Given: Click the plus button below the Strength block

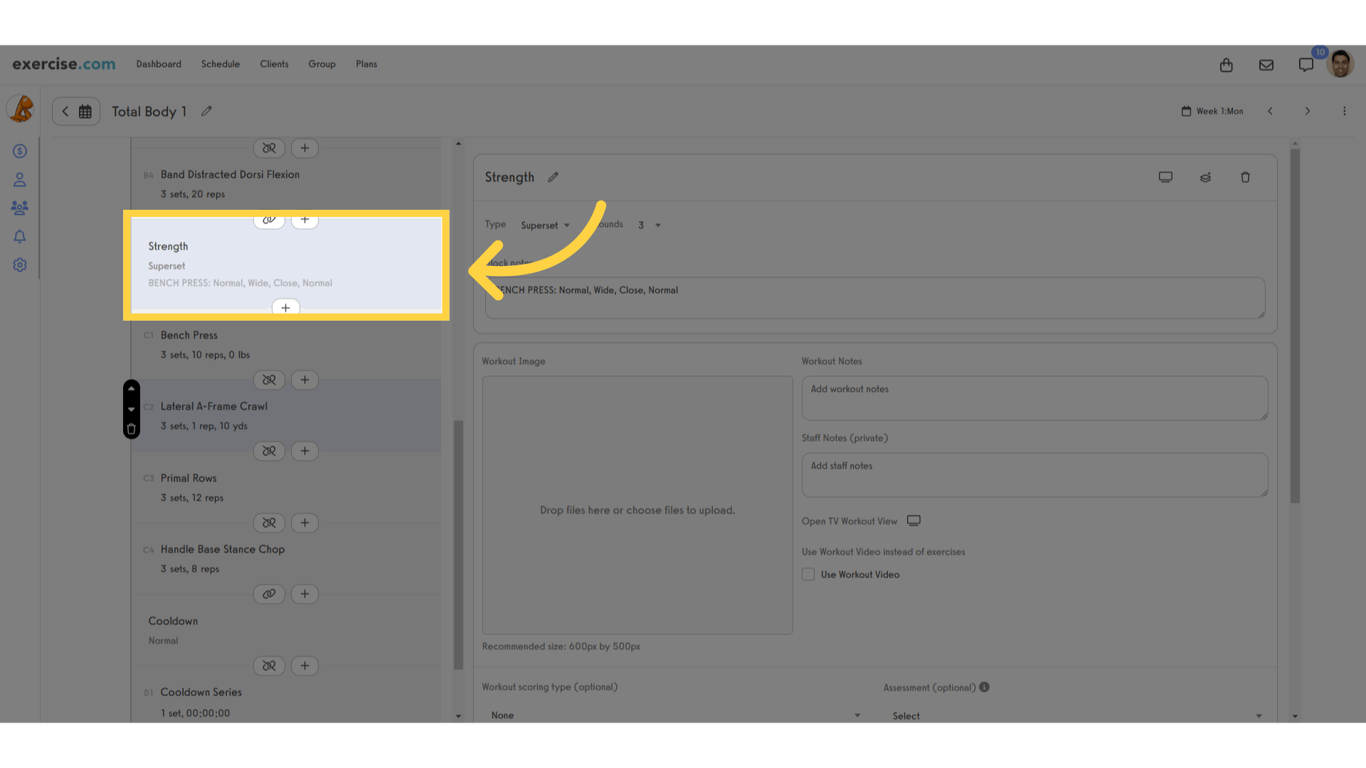Looking at the screenshot, I should pos(287,307).
